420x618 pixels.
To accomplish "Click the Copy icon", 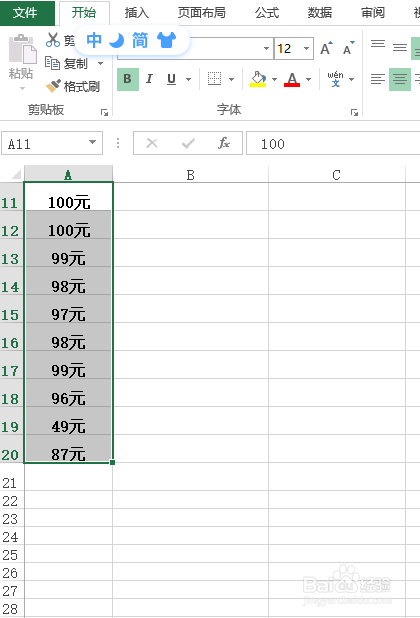I will point(52,63).
